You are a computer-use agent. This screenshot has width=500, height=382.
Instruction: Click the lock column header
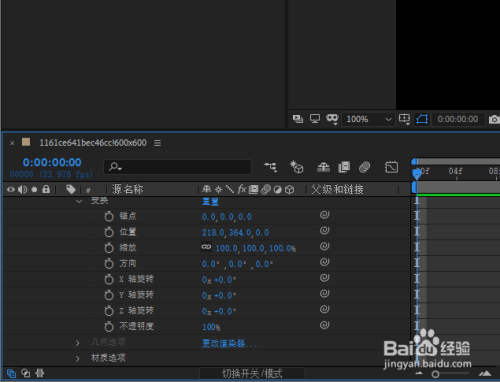point(46,189)
